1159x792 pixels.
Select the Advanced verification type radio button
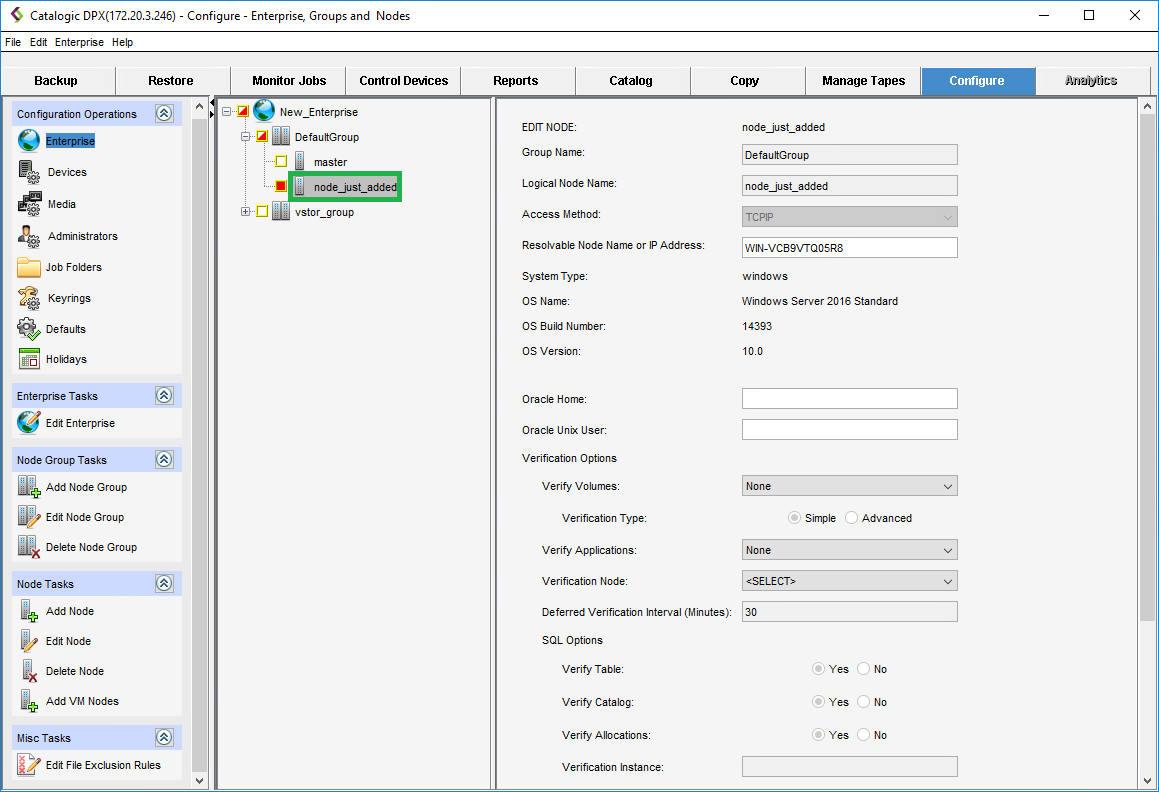click(852, 518)
